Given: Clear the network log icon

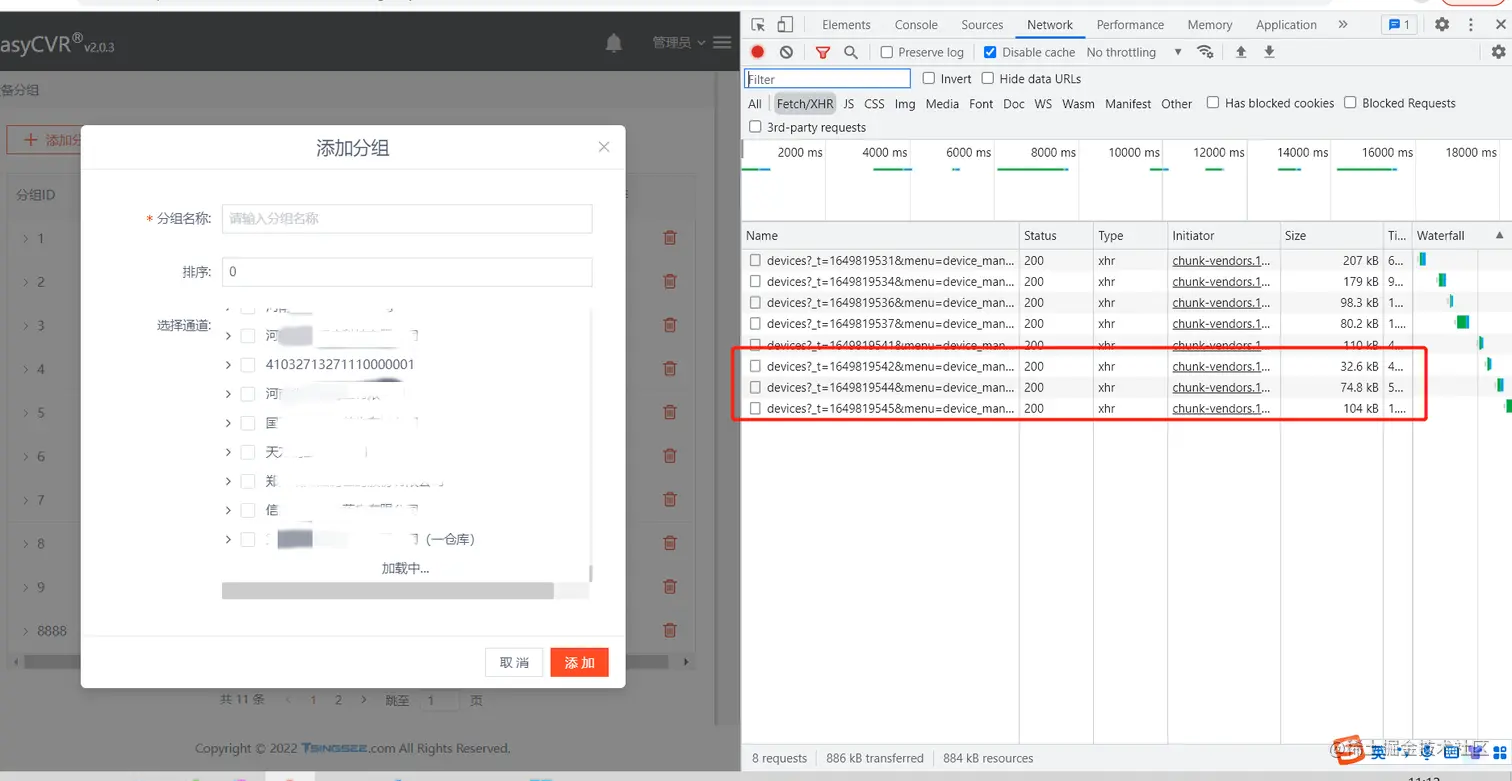Looking at the screenshot, I should (x=786, y=52).
